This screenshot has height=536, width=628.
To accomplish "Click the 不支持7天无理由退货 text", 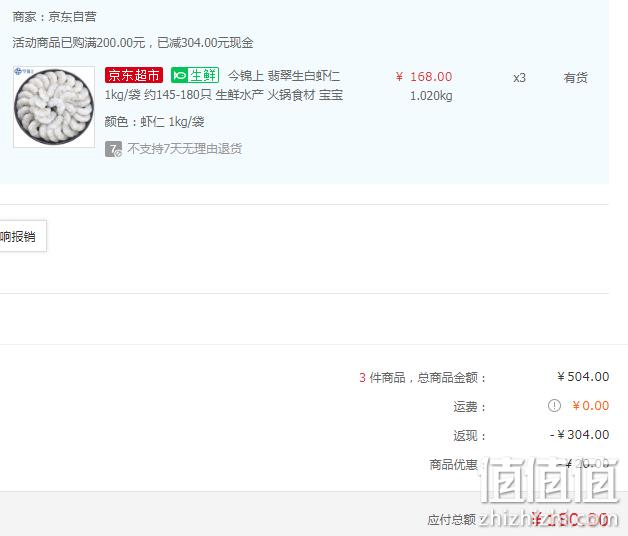I will click(x=185, y=149).
